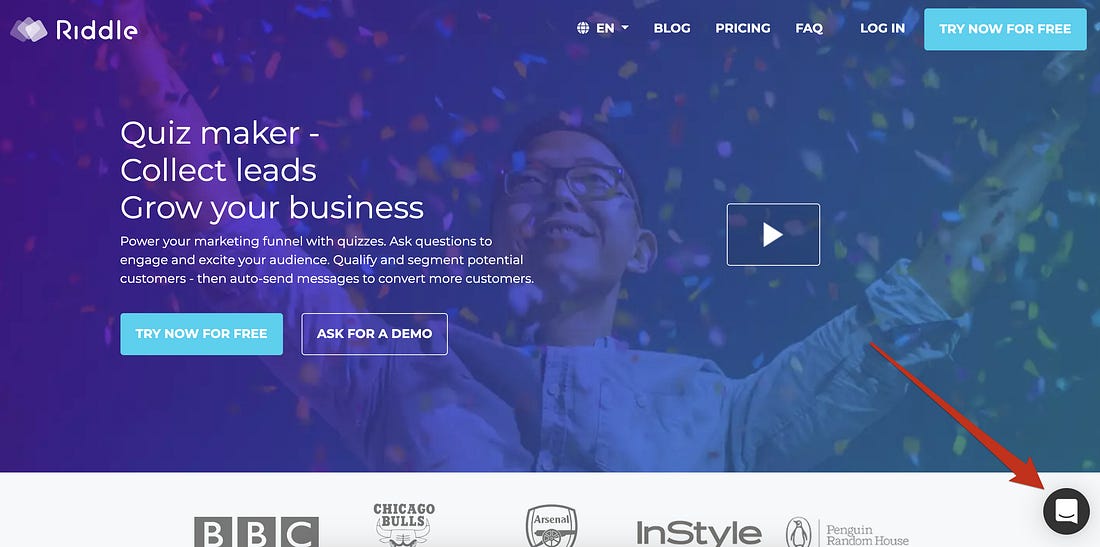Screen dimensions: 1100x547
Task: Open the chat widget bubble
Action: (1066, 511)
